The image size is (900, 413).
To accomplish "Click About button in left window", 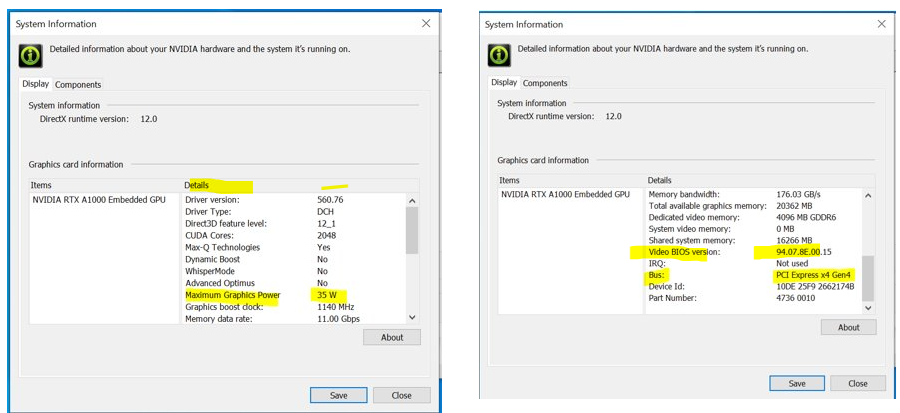I will click(392, 337).
